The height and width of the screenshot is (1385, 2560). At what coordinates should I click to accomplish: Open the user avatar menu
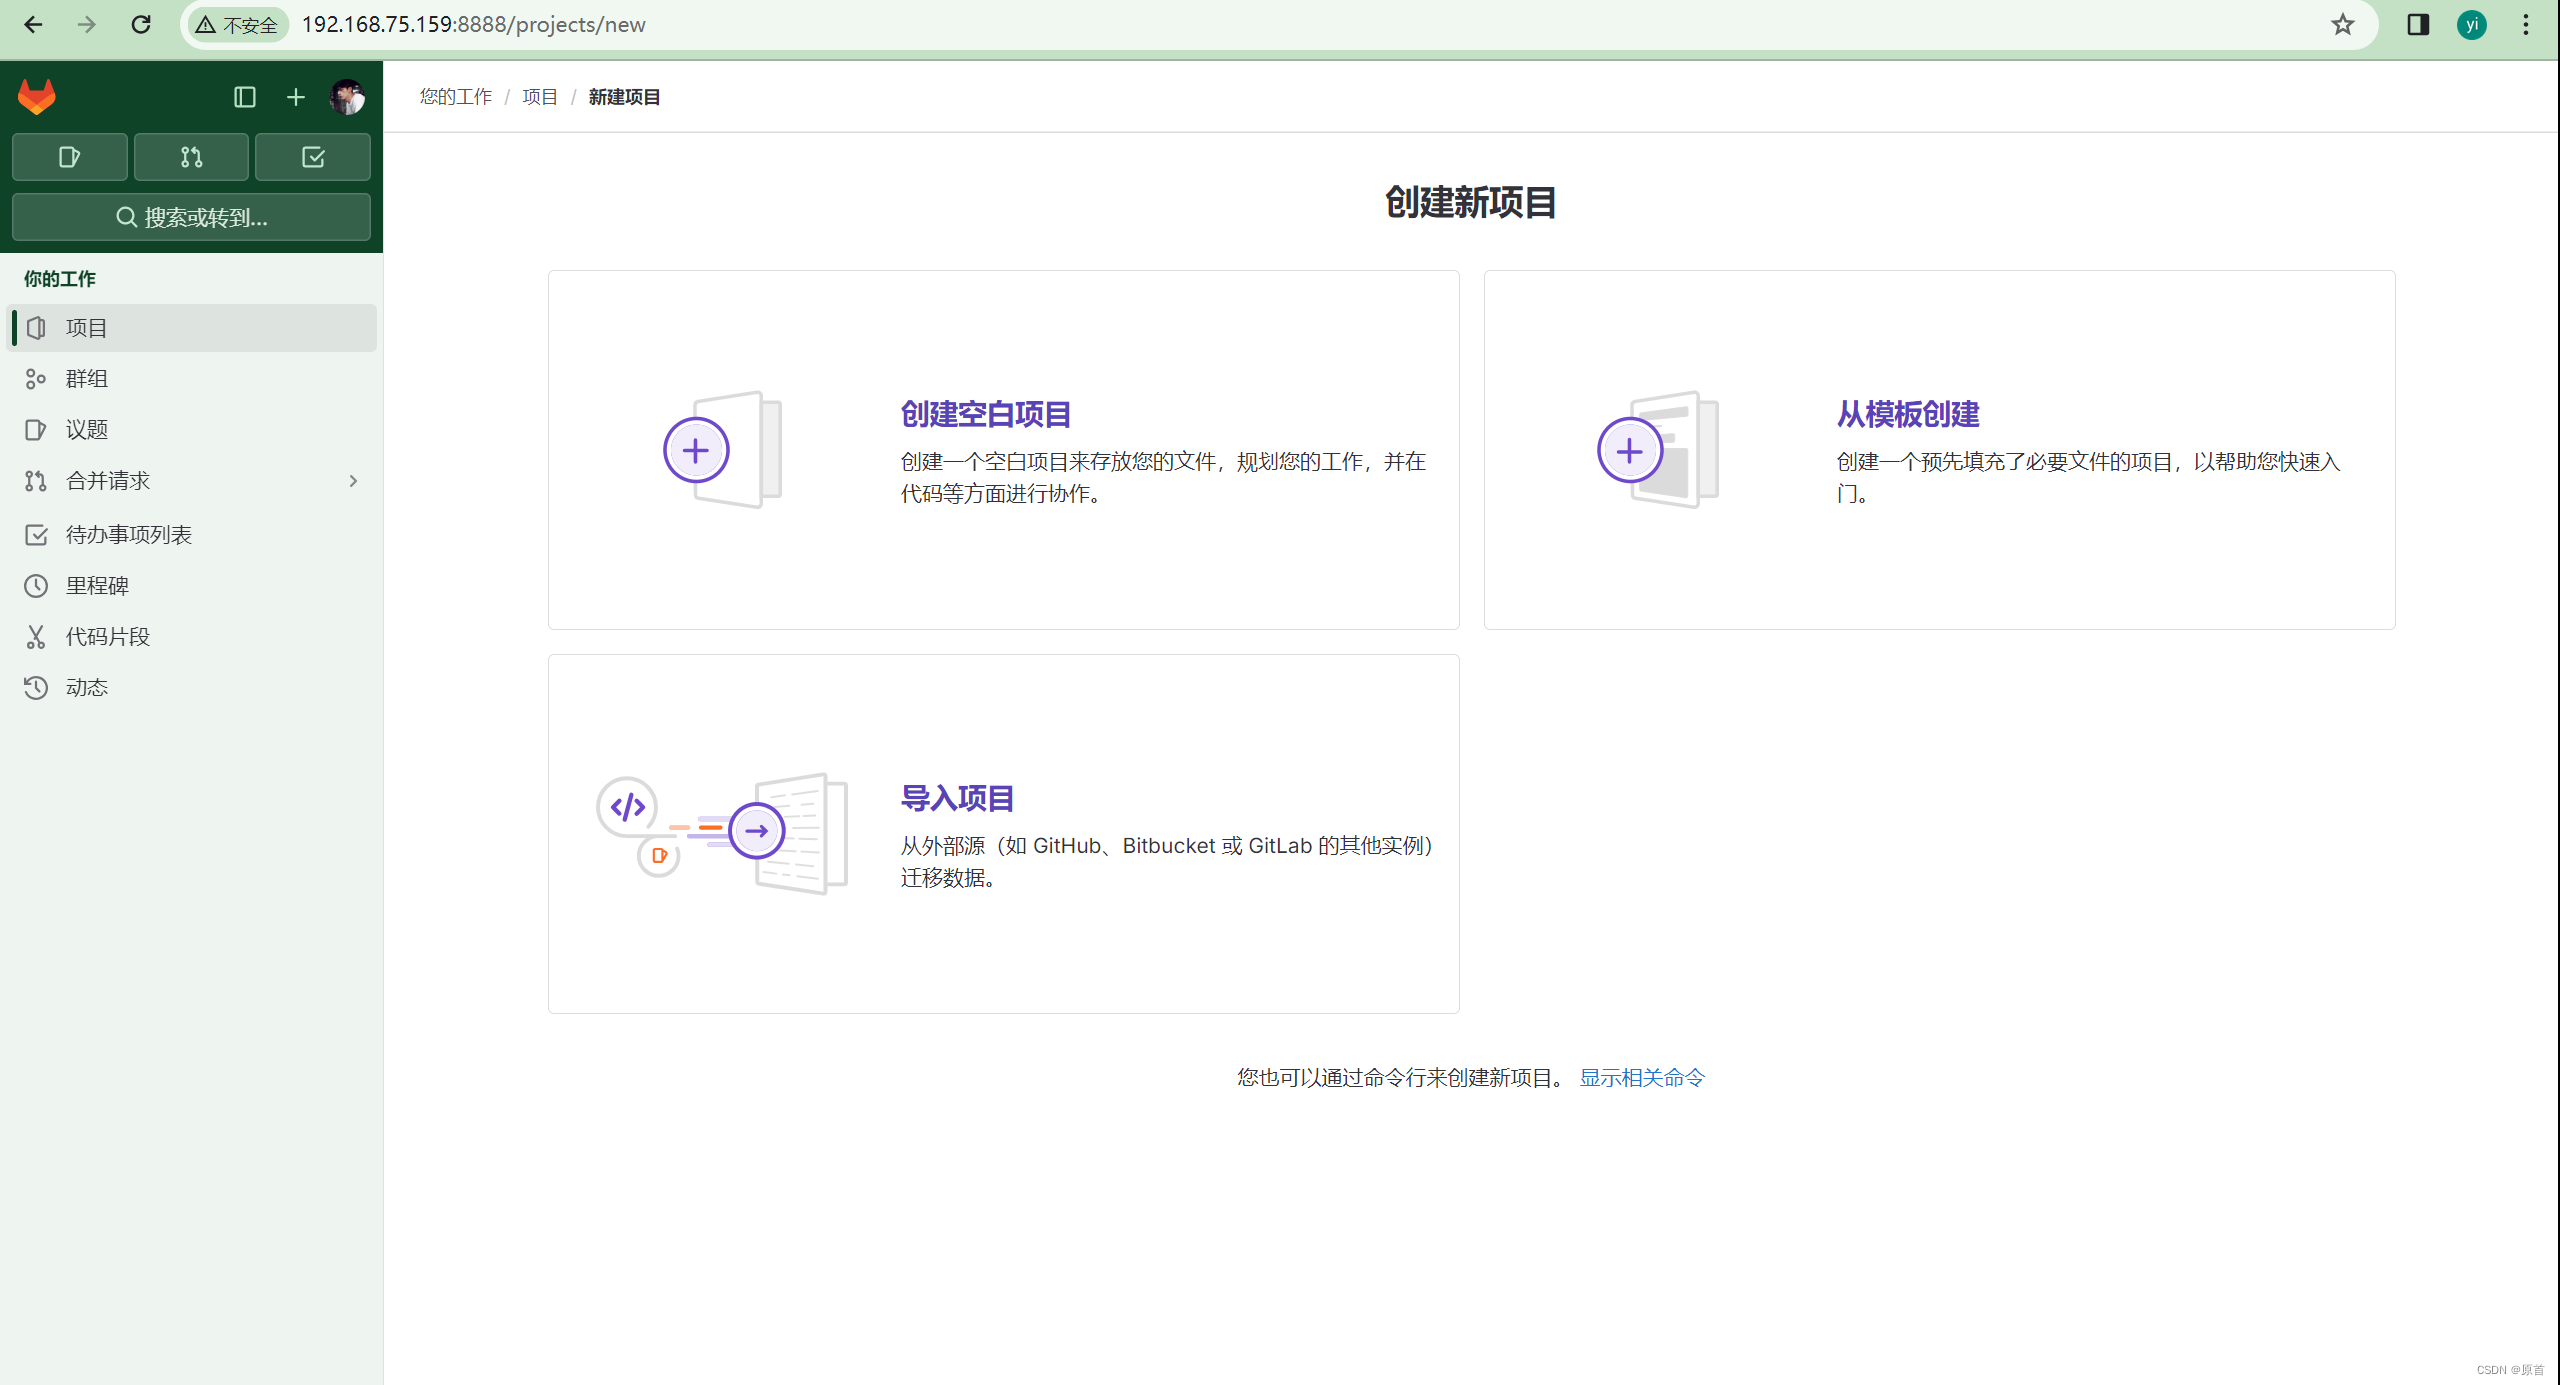(x=346, y=96)
